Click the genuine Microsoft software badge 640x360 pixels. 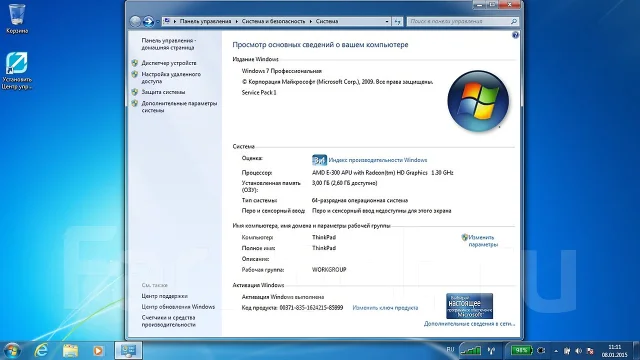[469, 306]
